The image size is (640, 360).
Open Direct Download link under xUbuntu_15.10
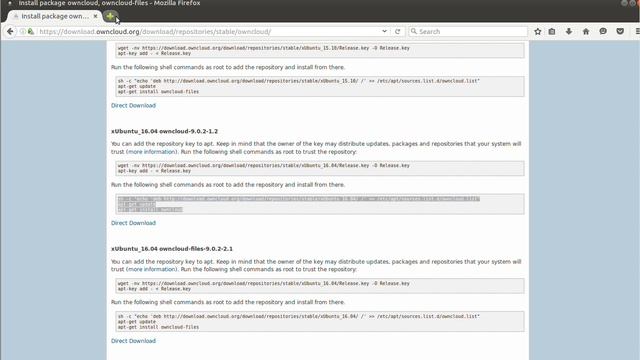point(133,105)
